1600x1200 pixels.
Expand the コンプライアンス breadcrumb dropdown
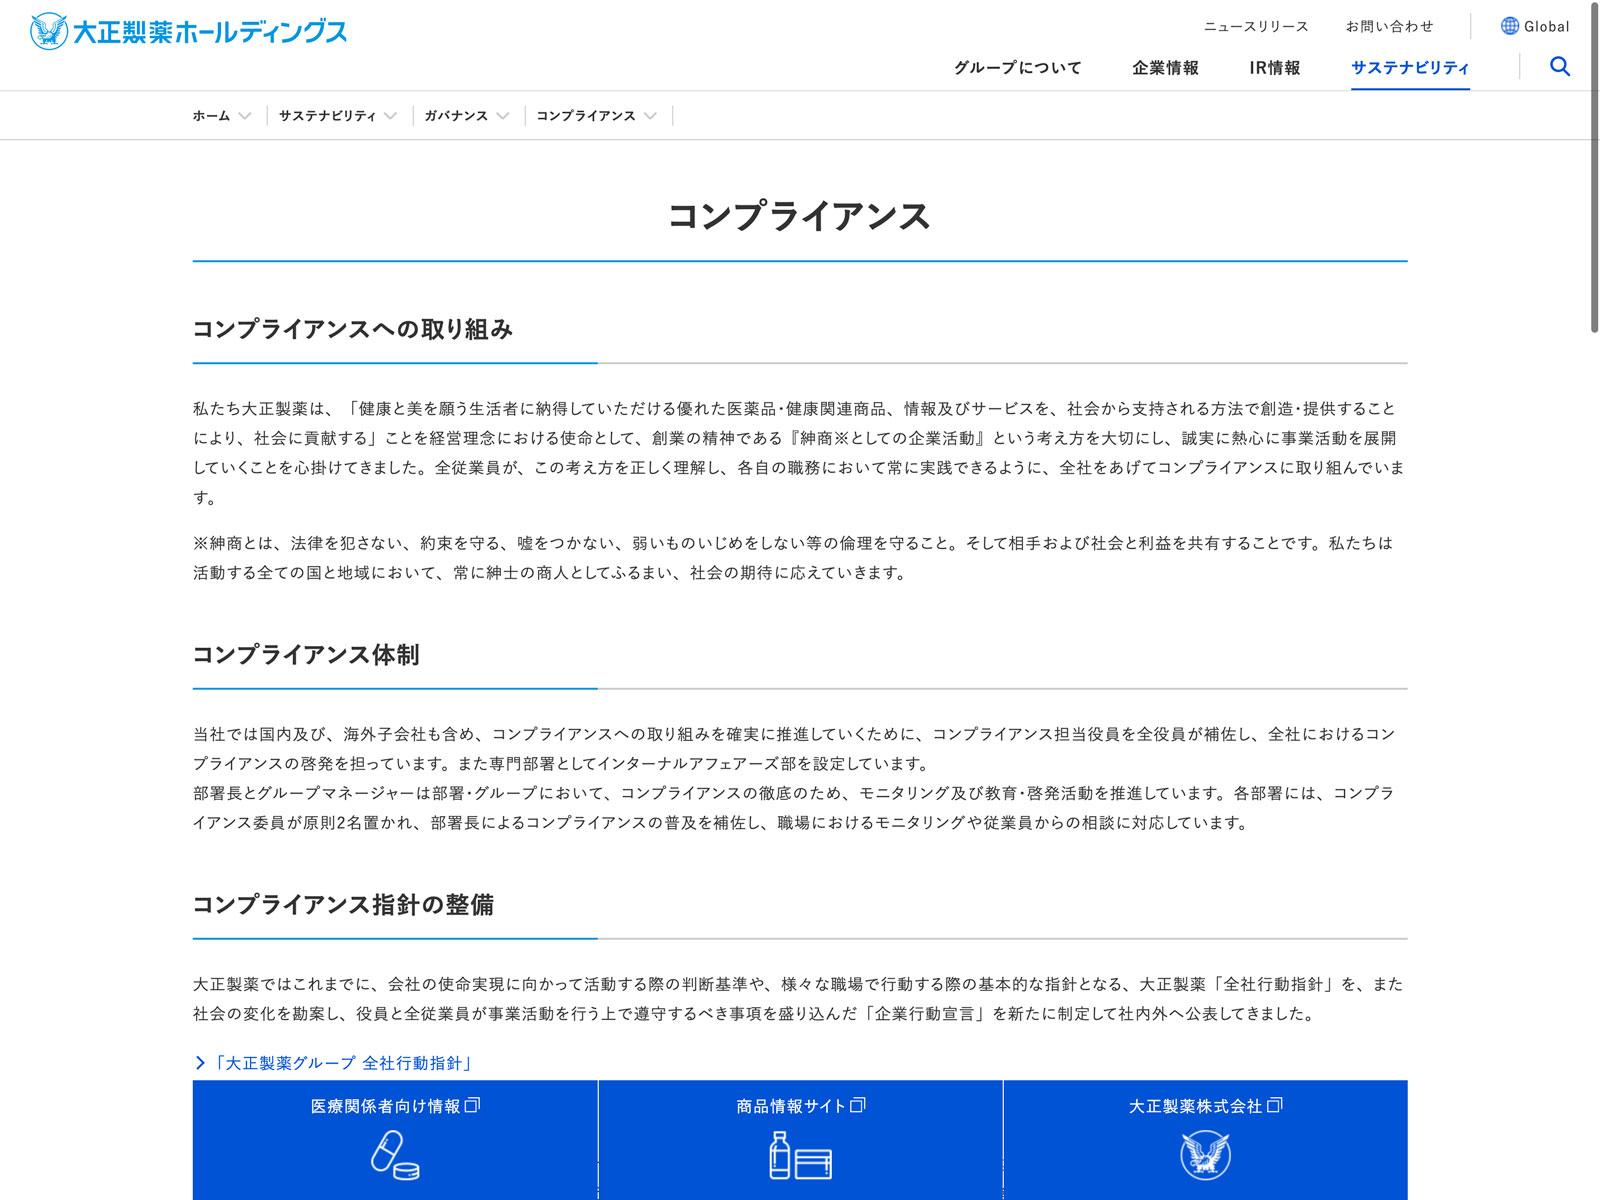[650, 116]
